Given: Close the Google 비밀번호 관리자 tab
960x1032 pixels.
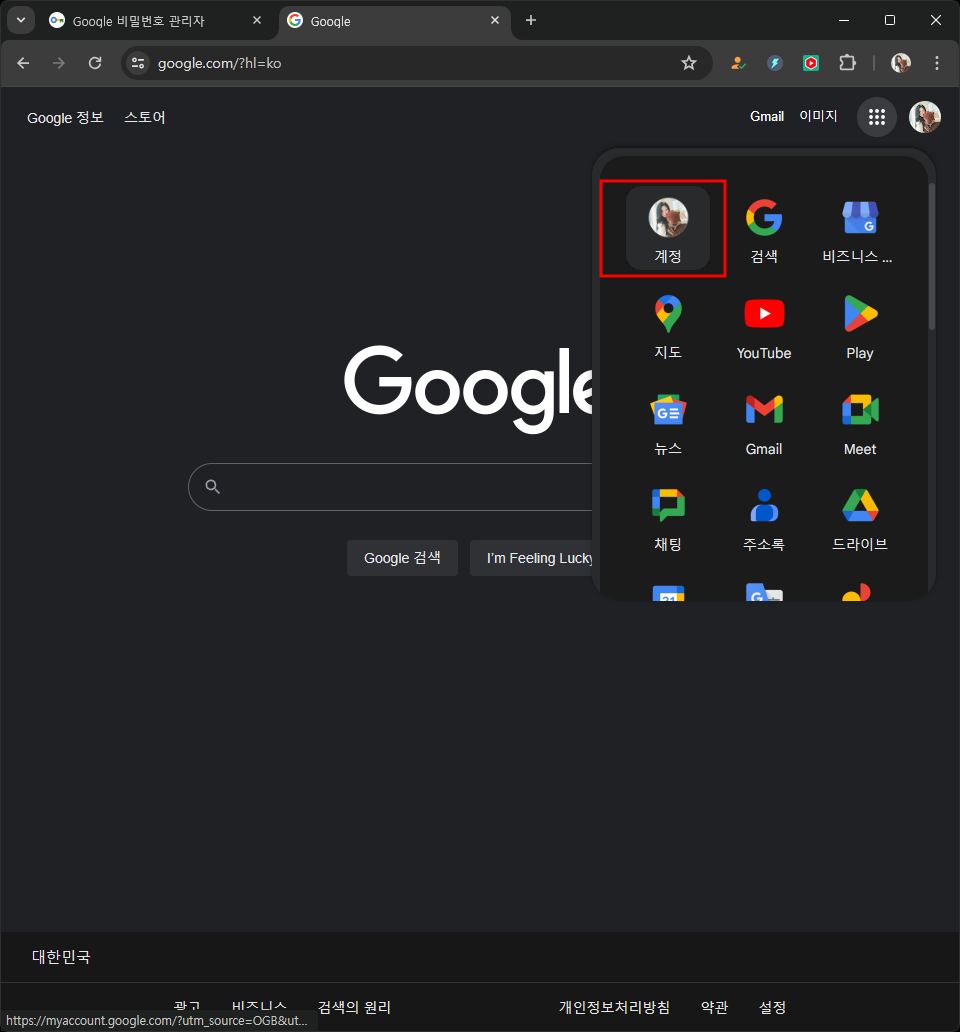Looking at the screenshot, I should [x=257, y=20].
